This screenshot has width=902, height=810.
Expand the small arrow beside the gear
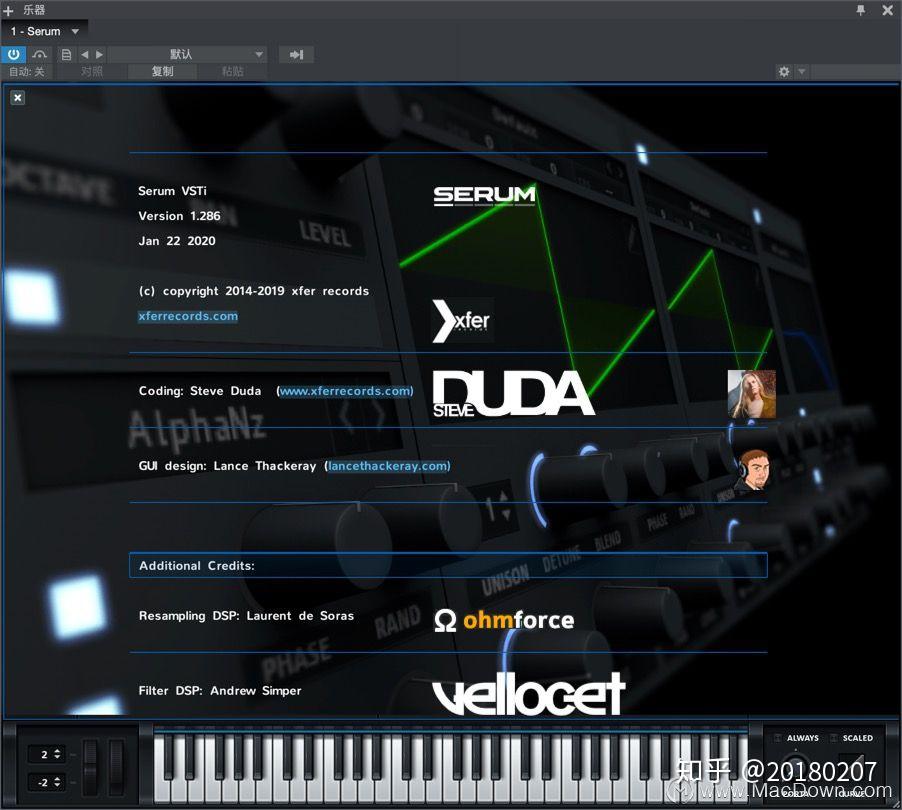[801, 72]
